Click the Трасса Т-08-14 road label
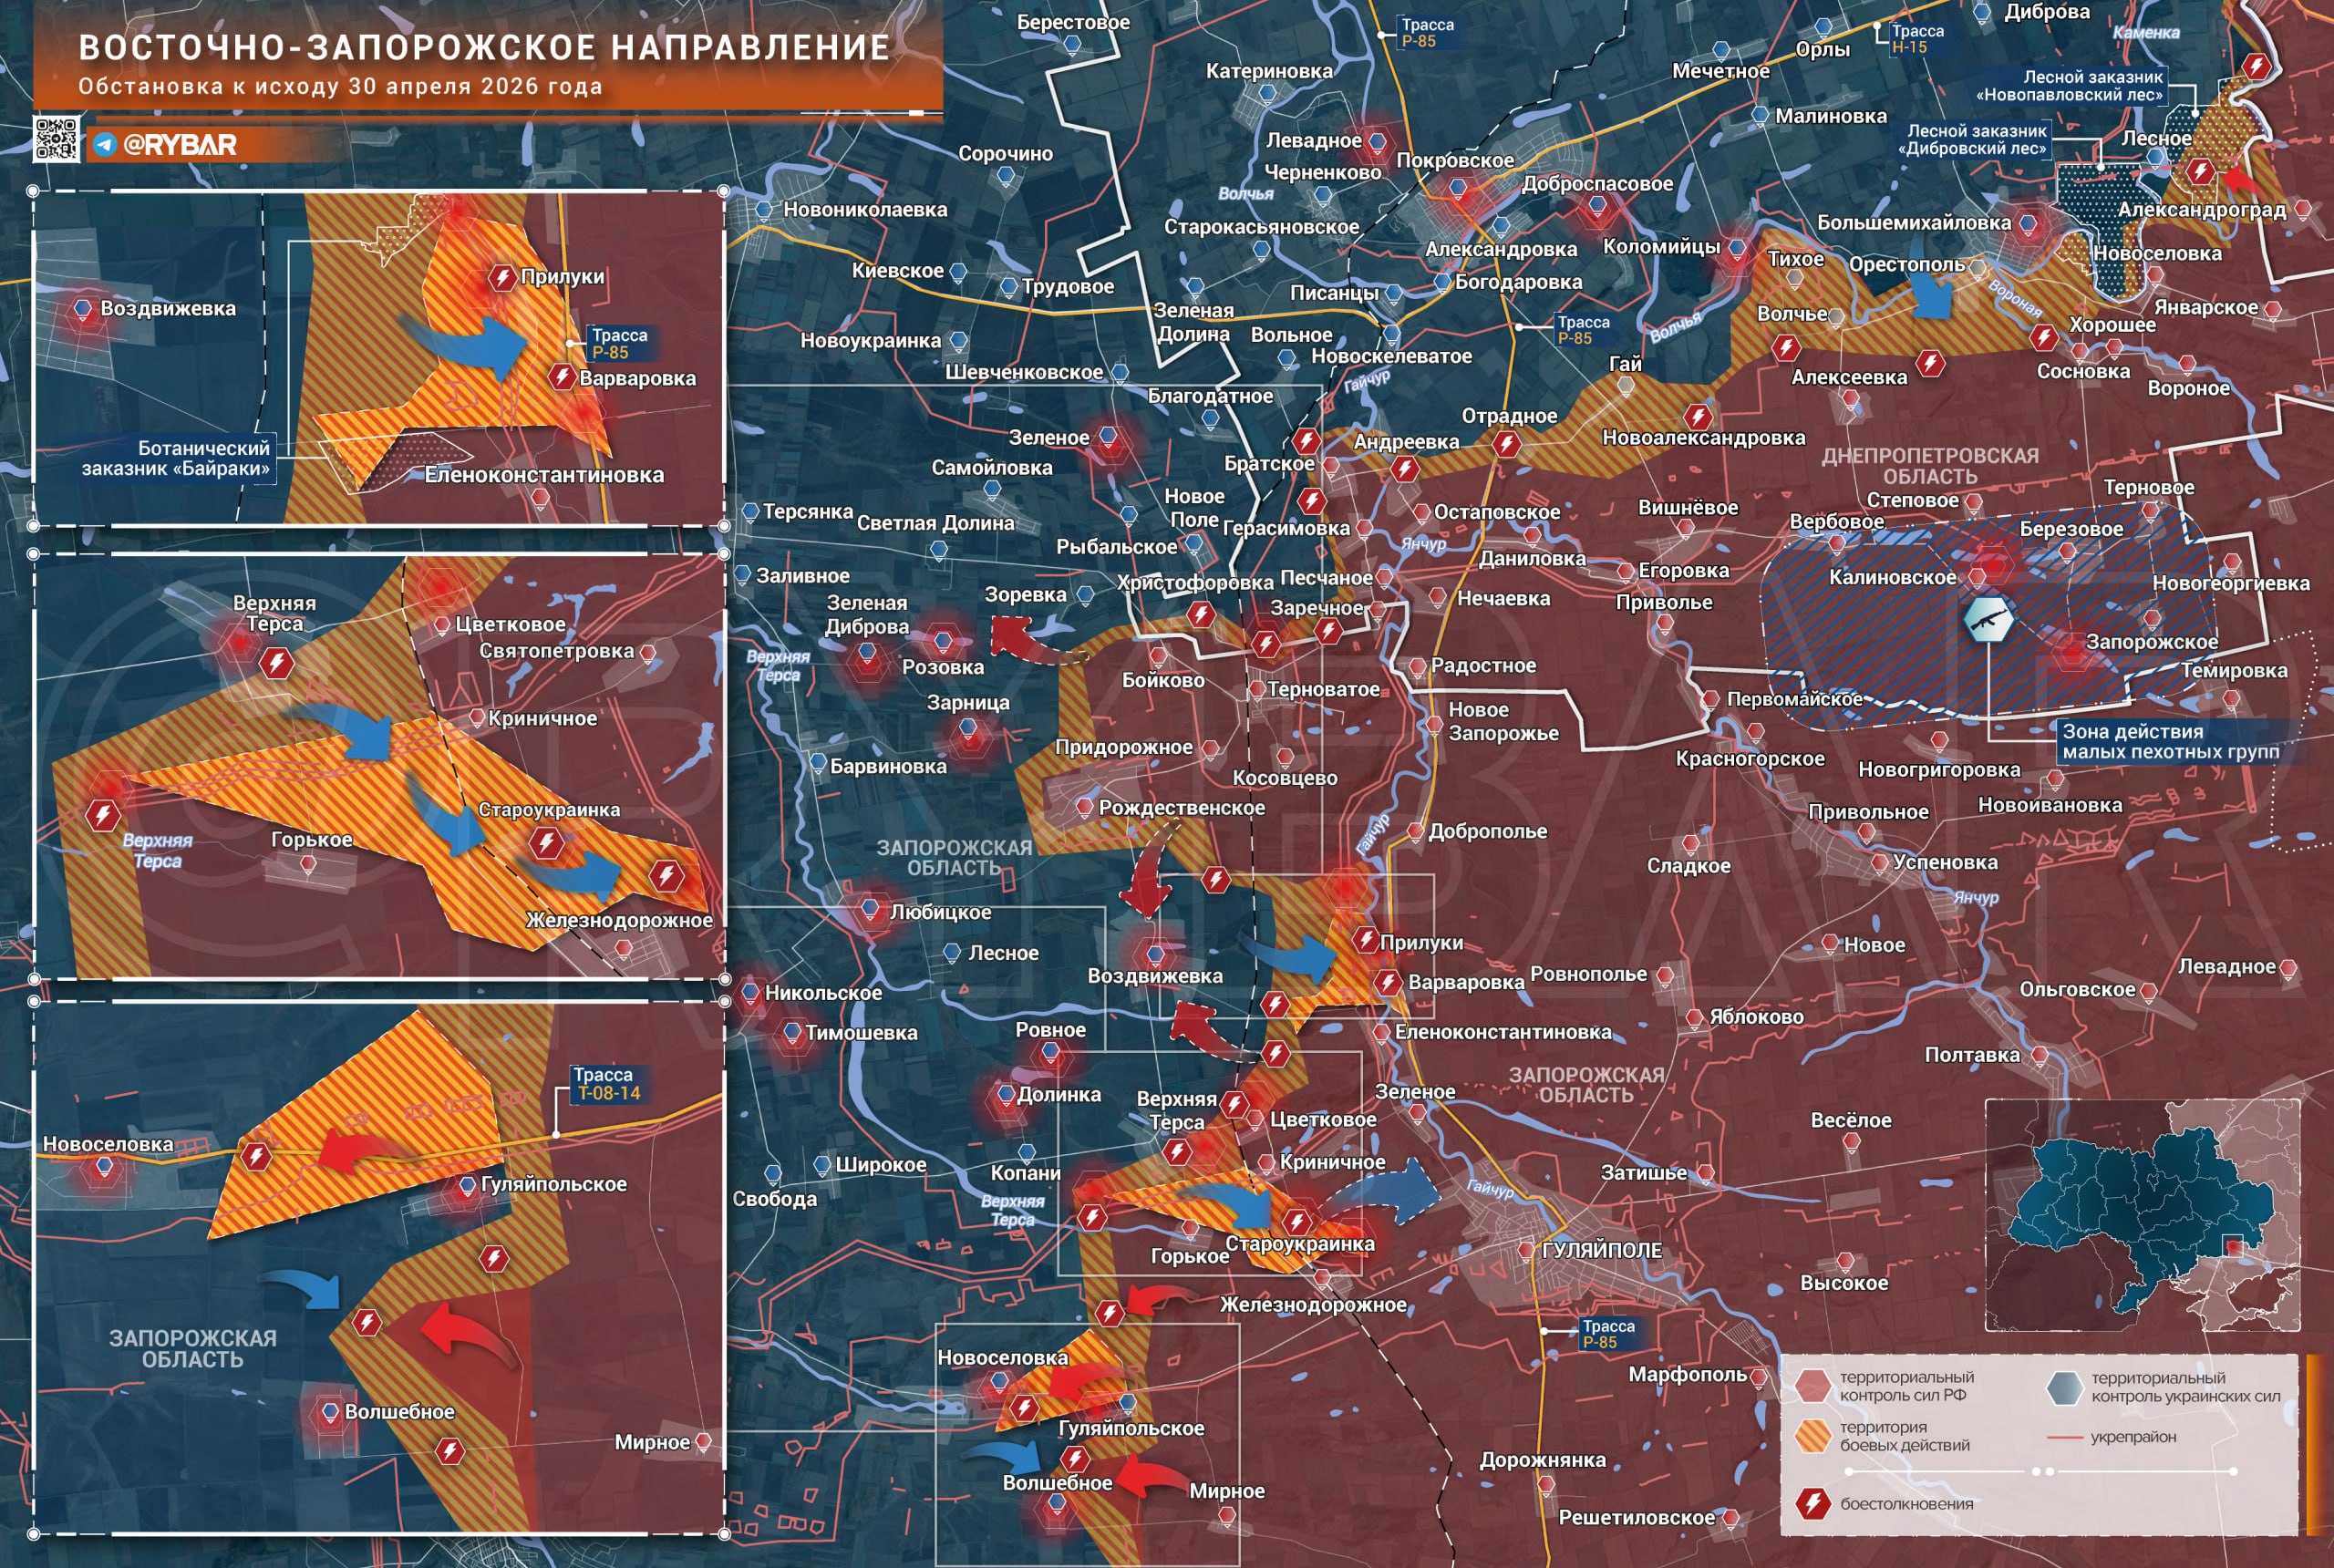Image resolution: width=2334 pixels, height=1568 pixels. 607,1084
